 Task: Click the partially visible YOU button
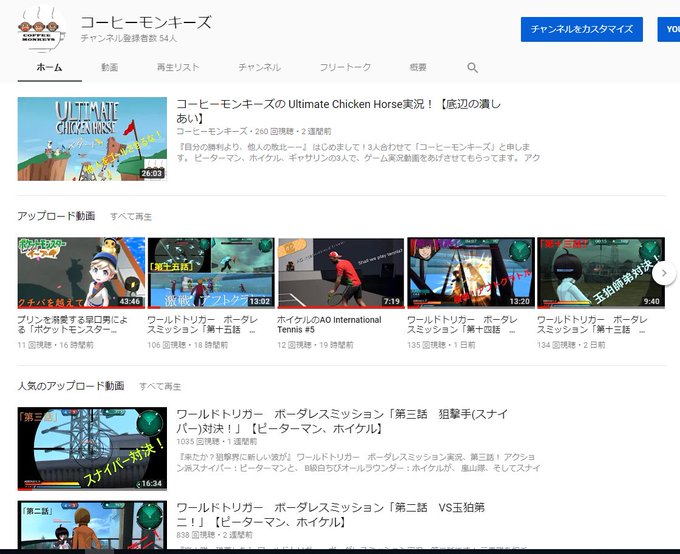[x=669, y=30]
